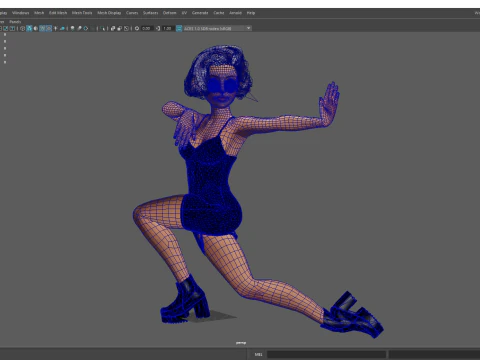This screenshot has width=480, height=360.
Task: Click the persp camera label
Action: tap(241, 343)
